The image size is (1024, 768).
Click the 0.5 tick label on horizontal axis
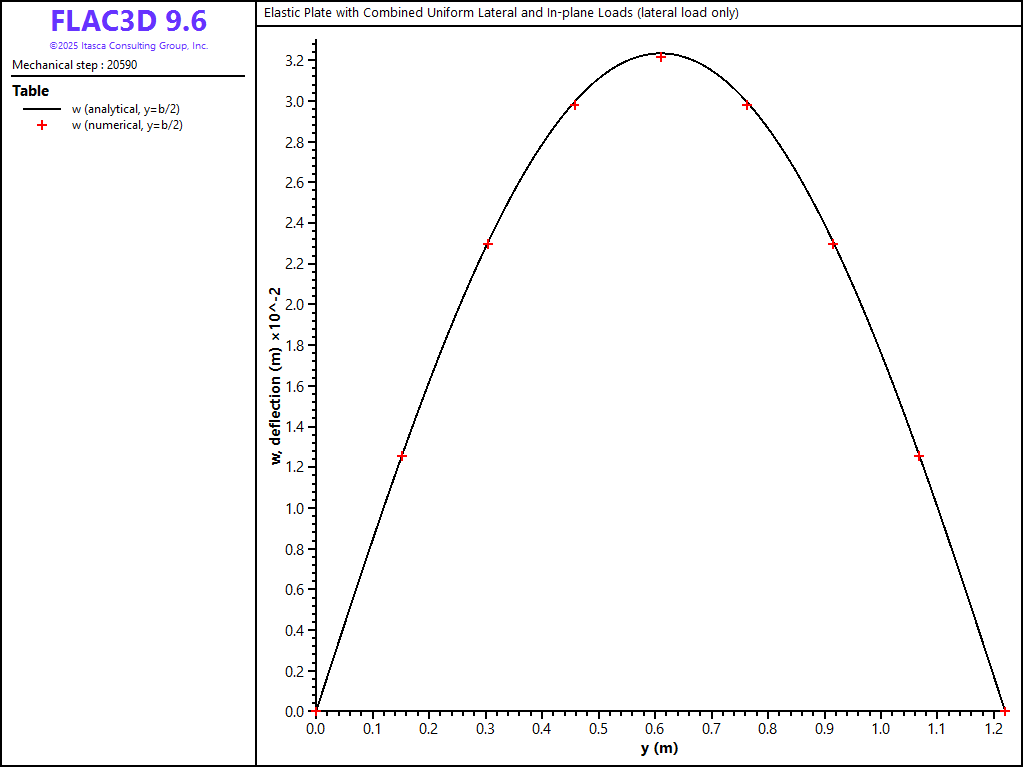[598, 730]
